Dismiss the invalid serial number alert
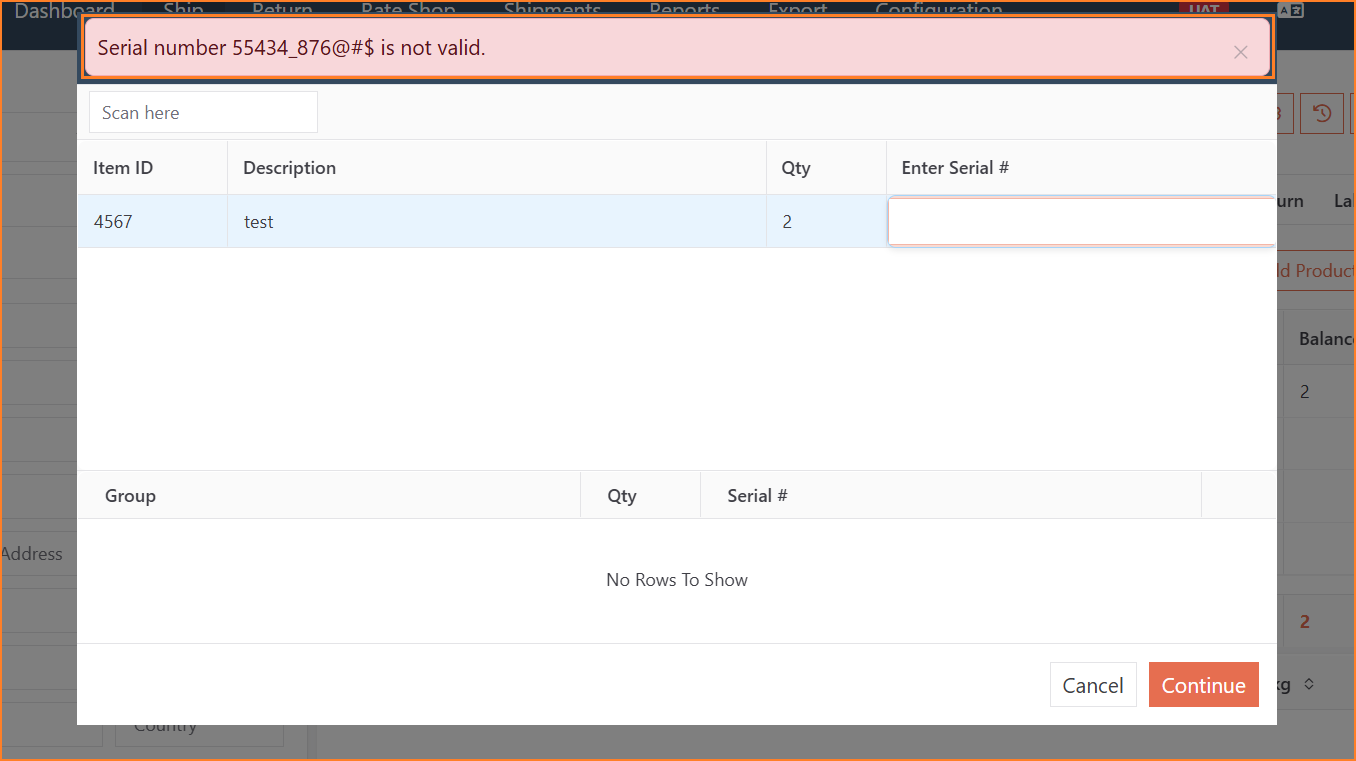Viewport: 1356px width, 761px height. (x=1240, y=52)
